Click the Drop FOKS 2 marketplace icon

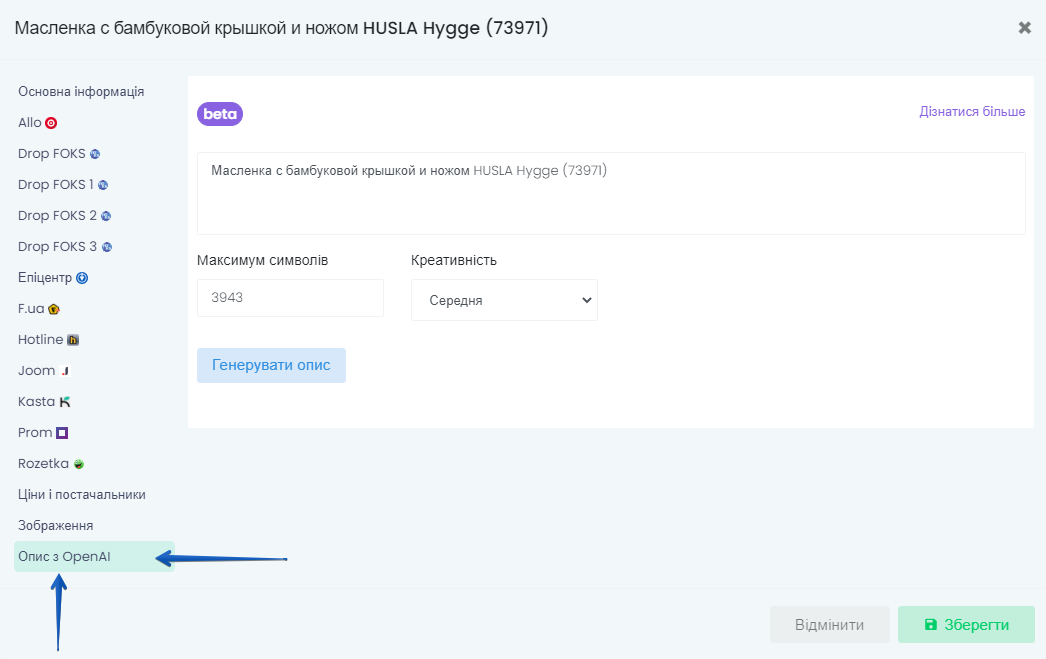click(106, 216)
